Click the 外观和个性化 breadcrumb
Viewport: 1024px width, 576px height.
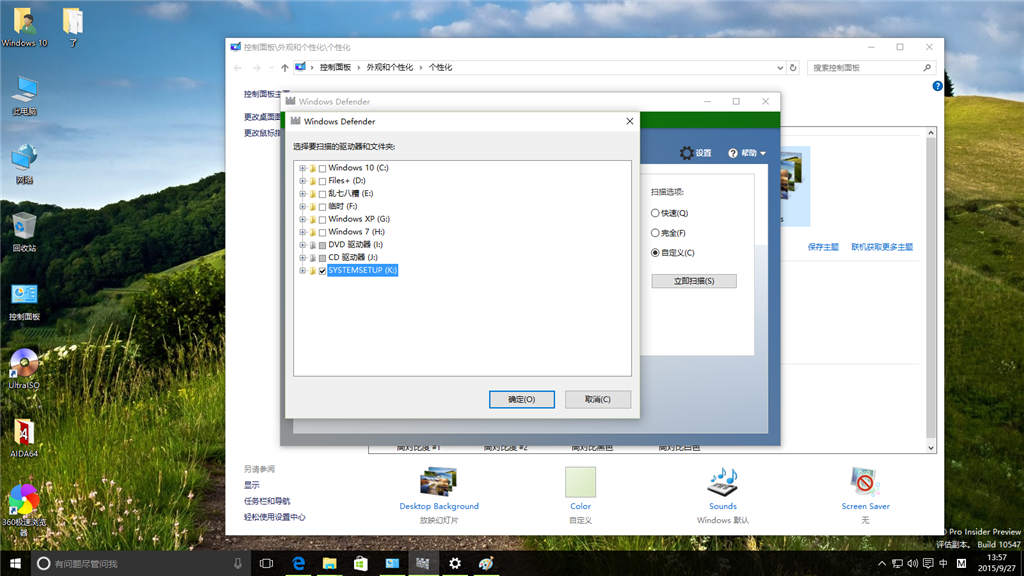(389, 67)
